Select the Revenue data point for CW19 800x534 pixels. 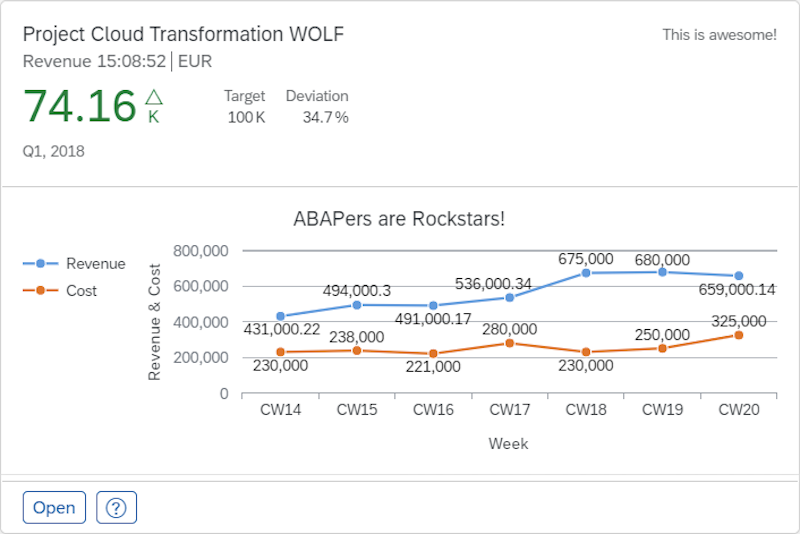[662, 272]
